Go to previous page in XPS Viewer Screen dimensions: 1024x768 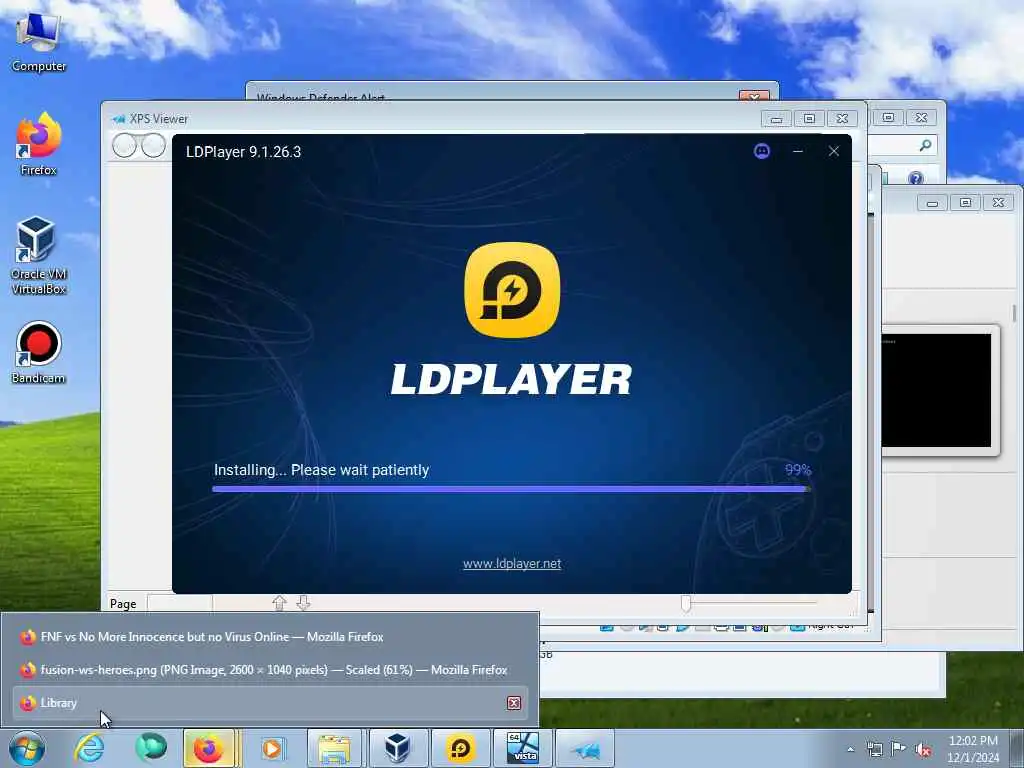pos(280,603)
